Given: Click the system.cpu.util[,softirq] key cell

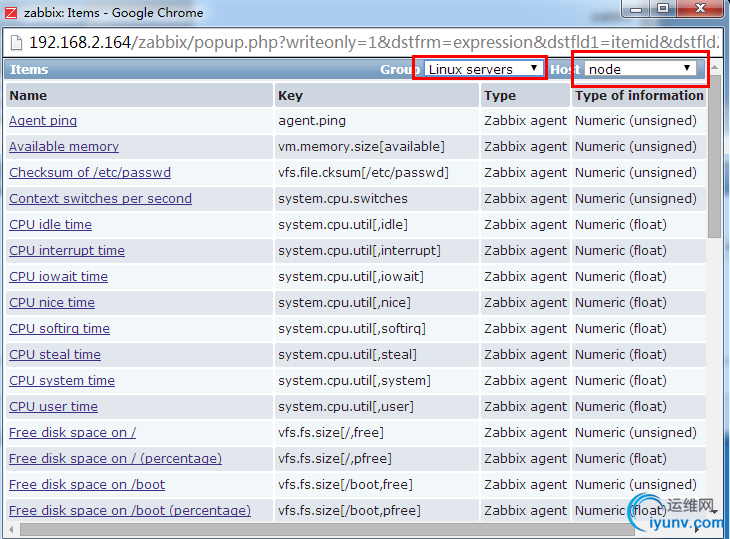Looking at the screenshot, I should [377, 329].
